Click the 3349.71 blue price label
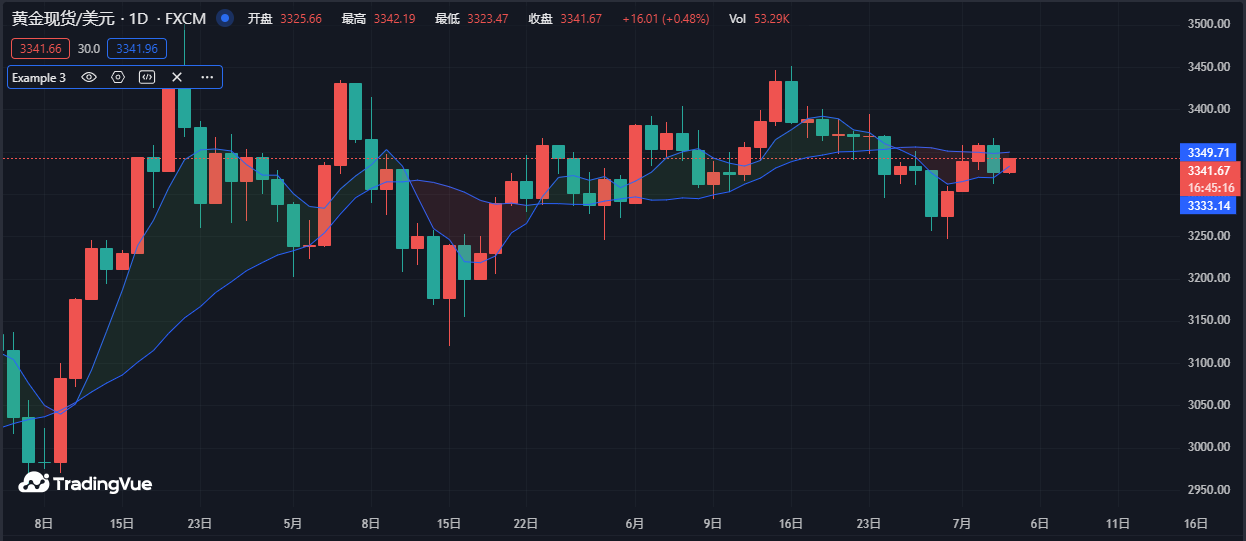The width and height of the screenshot is (1246, 541). 1208,152
